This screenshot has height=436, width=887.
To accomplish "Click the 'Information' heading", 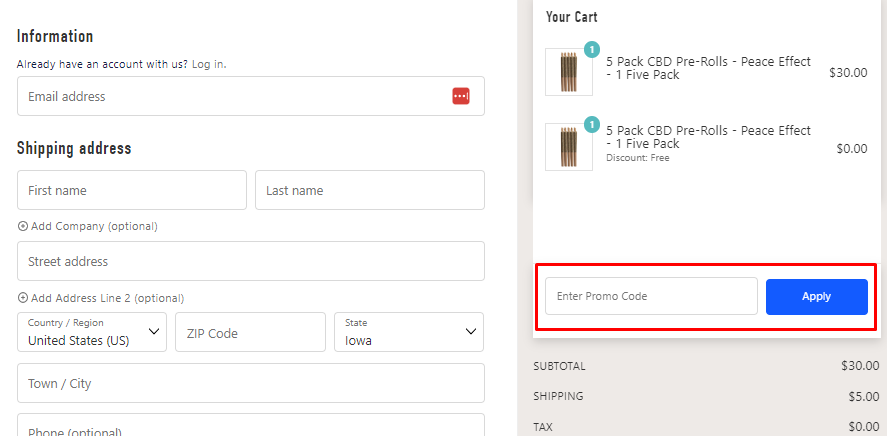I will click(x=55, y=36).
